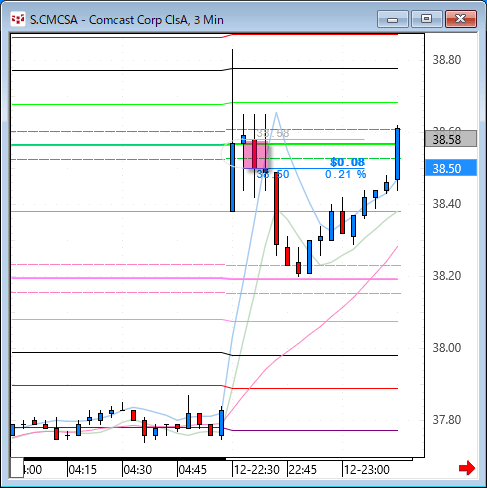This screenshot has width=487, height=488.
Task: Click the 0.21 % measurement annotation
Action: [346, 174]
